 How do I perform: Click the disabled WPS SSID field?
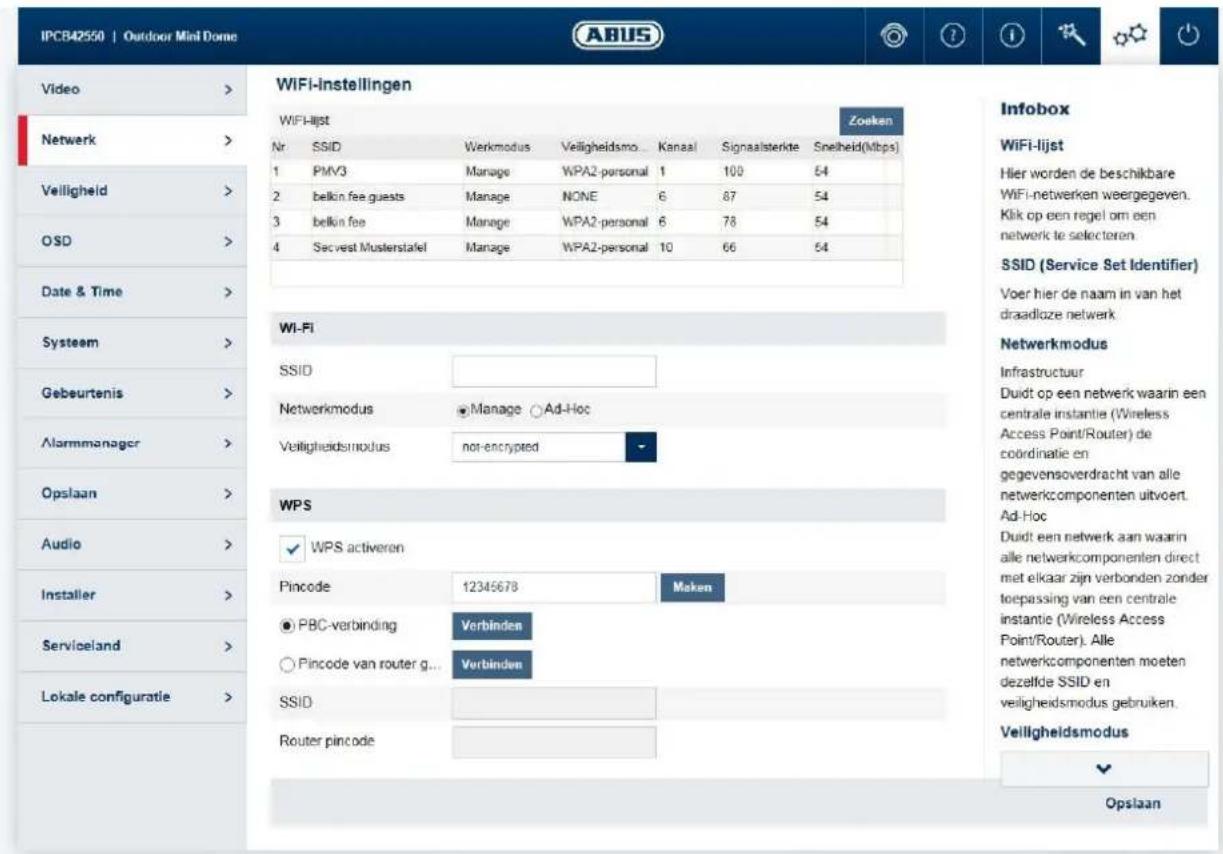[x=554, y=703]
